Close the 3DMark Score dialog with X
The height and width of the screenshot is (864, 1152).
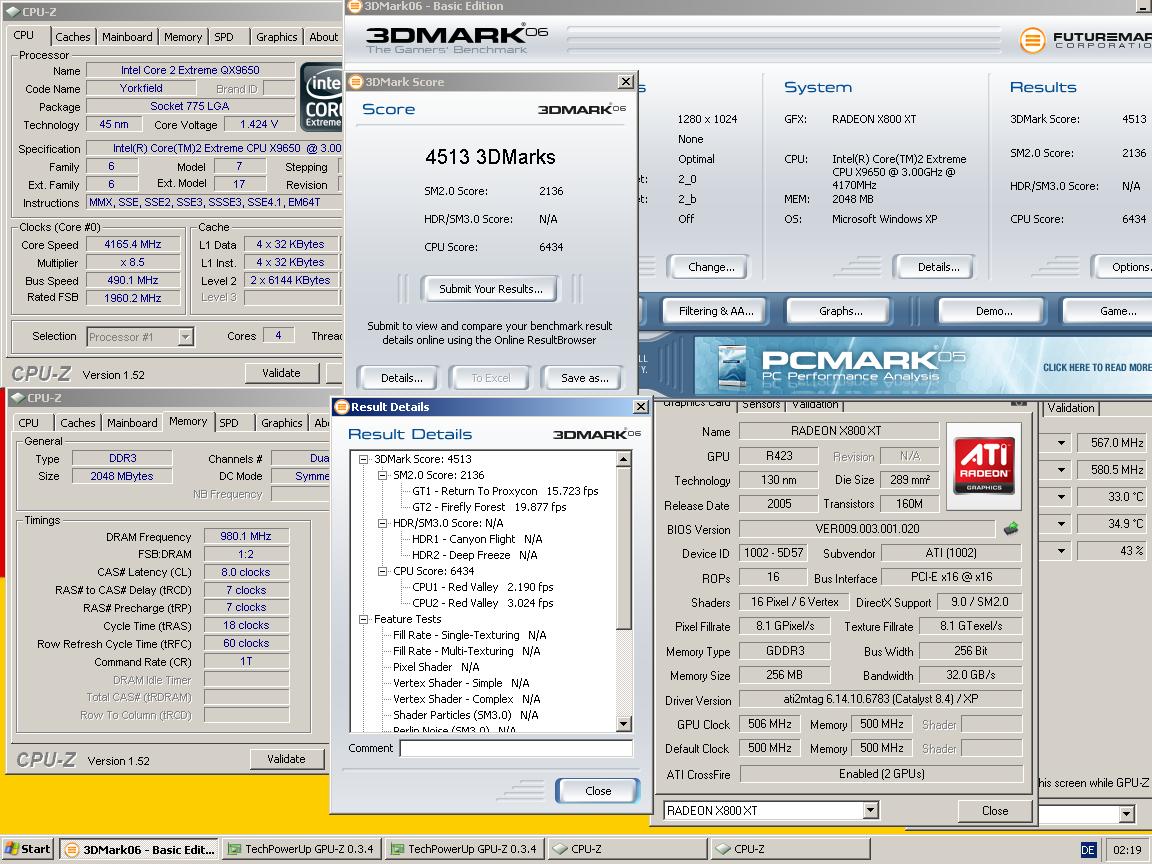pyautogui.click(x=625, y=82)
